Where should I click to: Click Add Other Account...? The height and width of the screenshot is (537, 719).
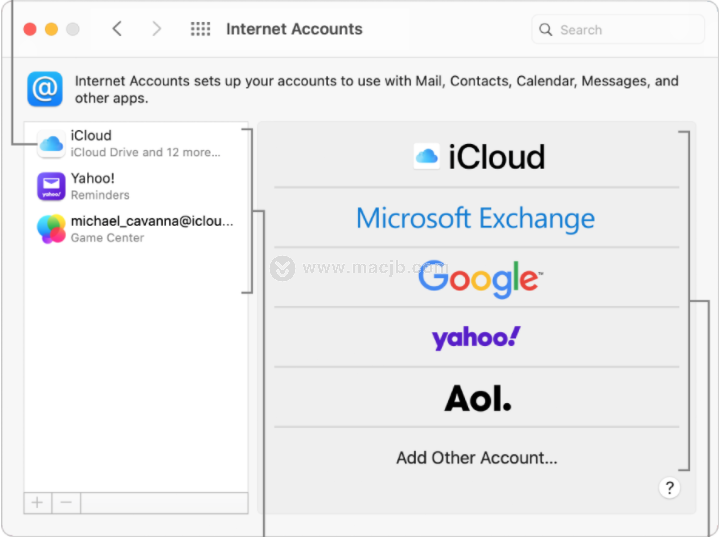click(x=476, y=458)
